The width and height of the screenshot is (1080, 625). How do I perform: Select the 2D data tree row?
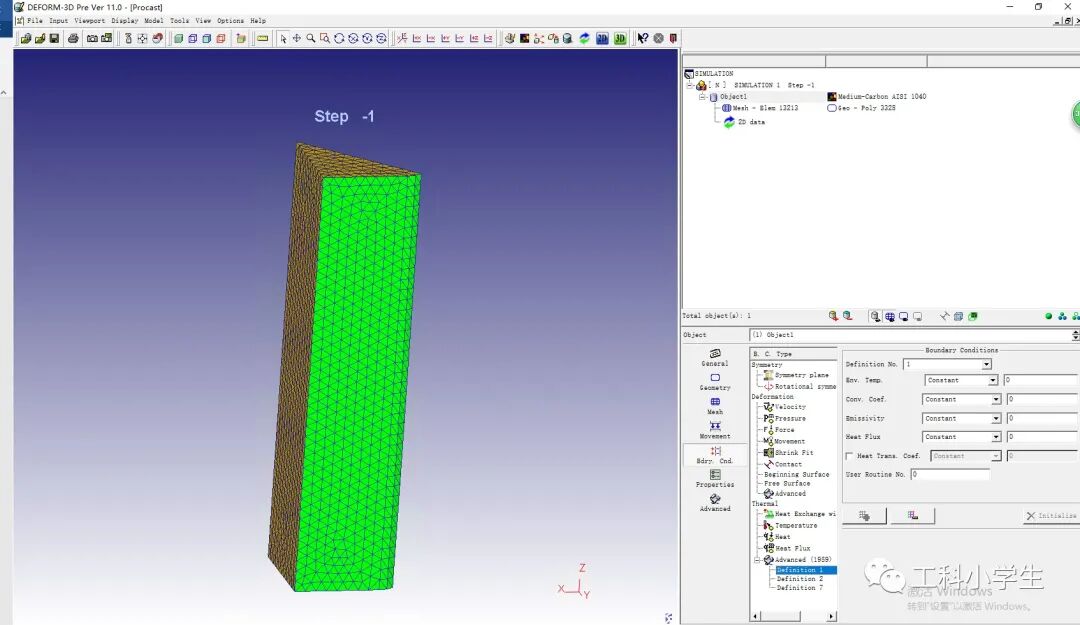745,123
